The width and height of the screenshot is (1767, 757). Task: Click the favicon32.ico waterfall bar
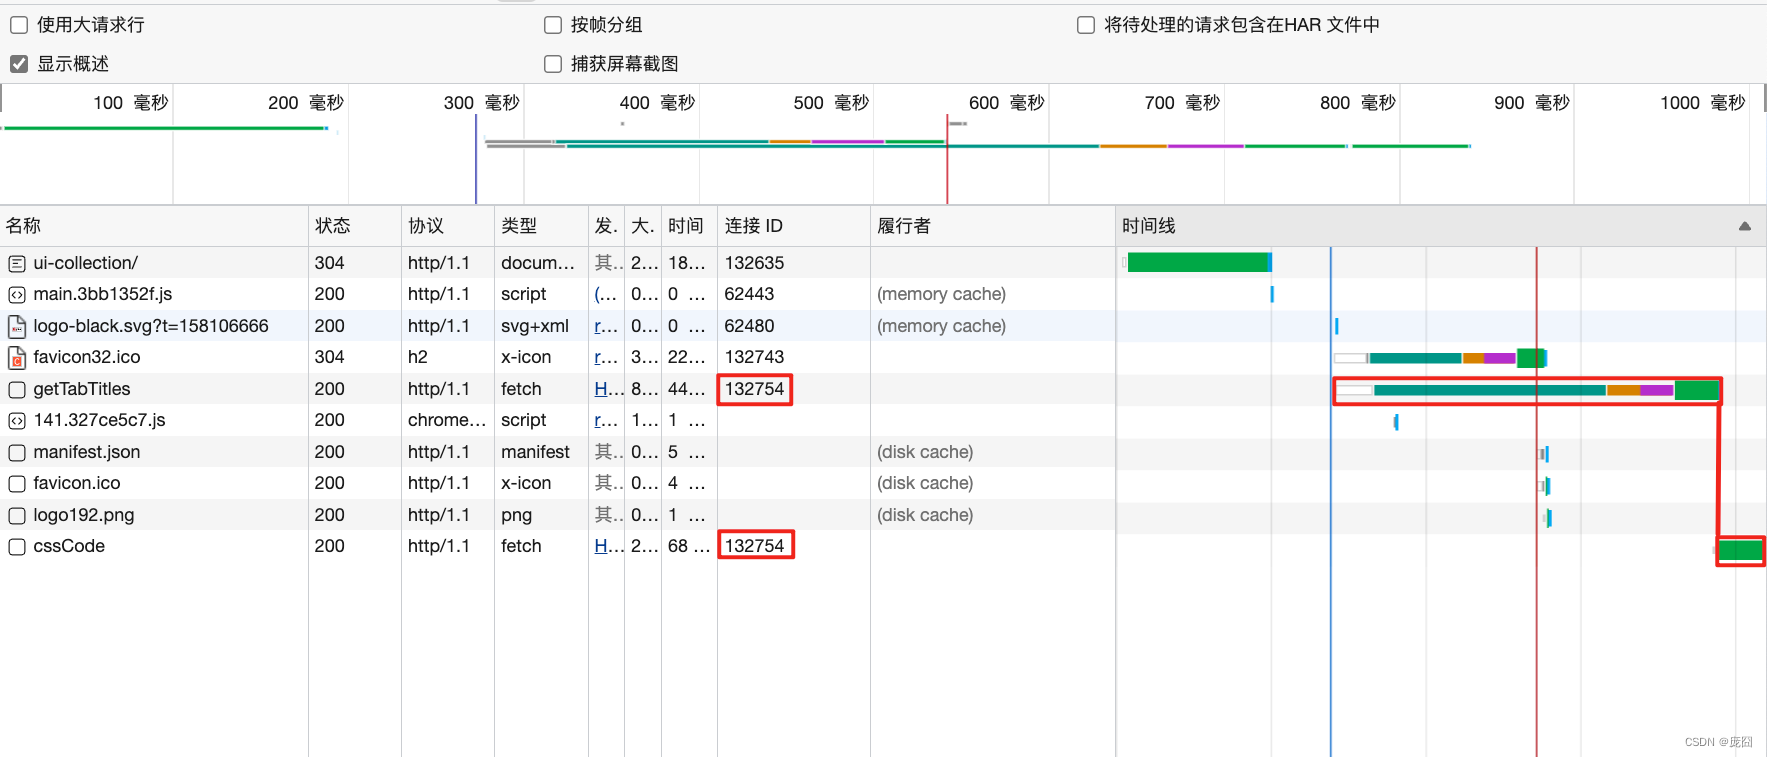click(x=1441, y=358)
